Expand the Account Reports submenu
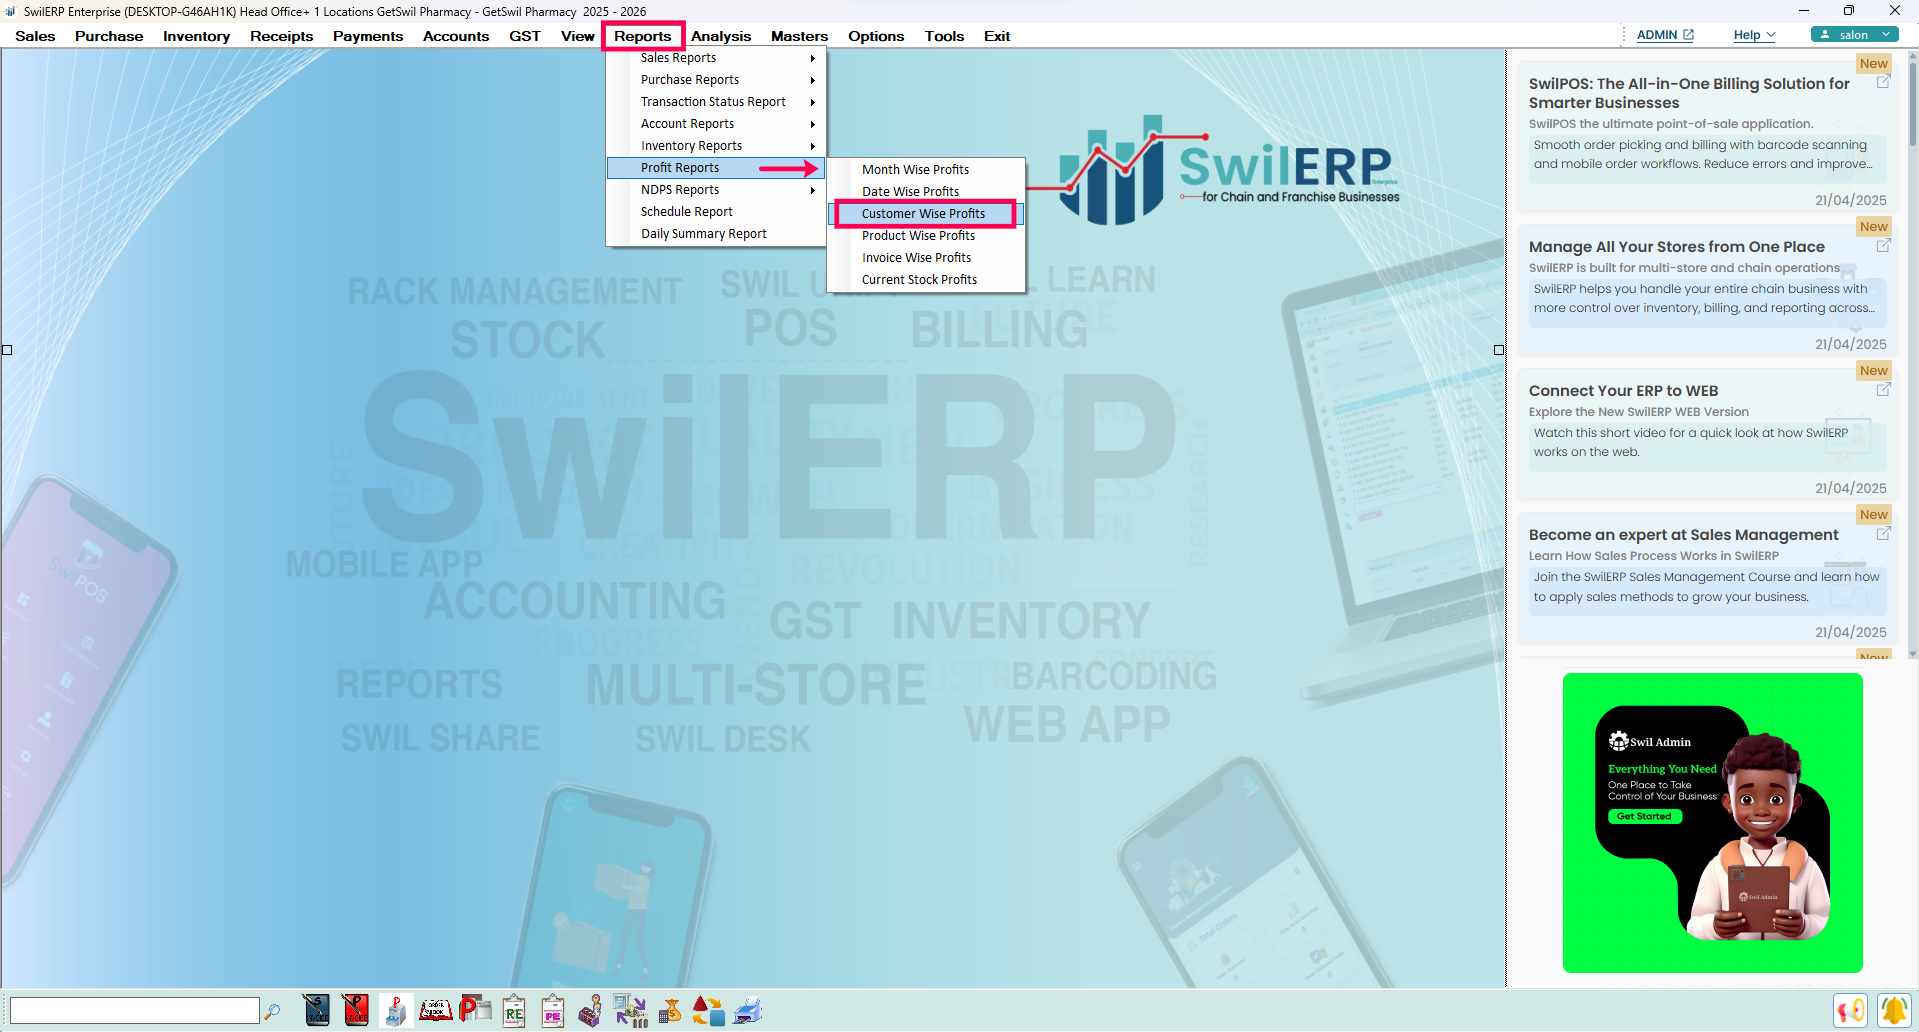1919x1032 pixels. (716, 124)
